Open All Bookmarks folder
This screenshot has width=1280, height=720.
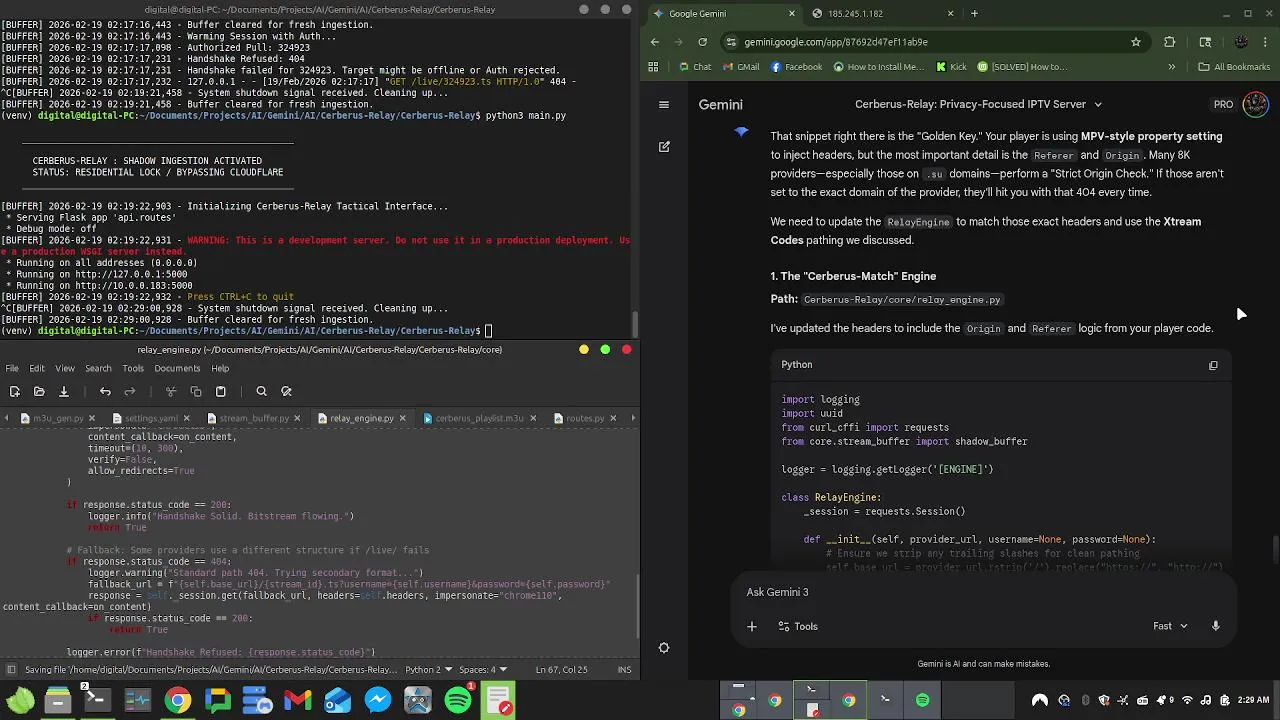point(1234,67)
